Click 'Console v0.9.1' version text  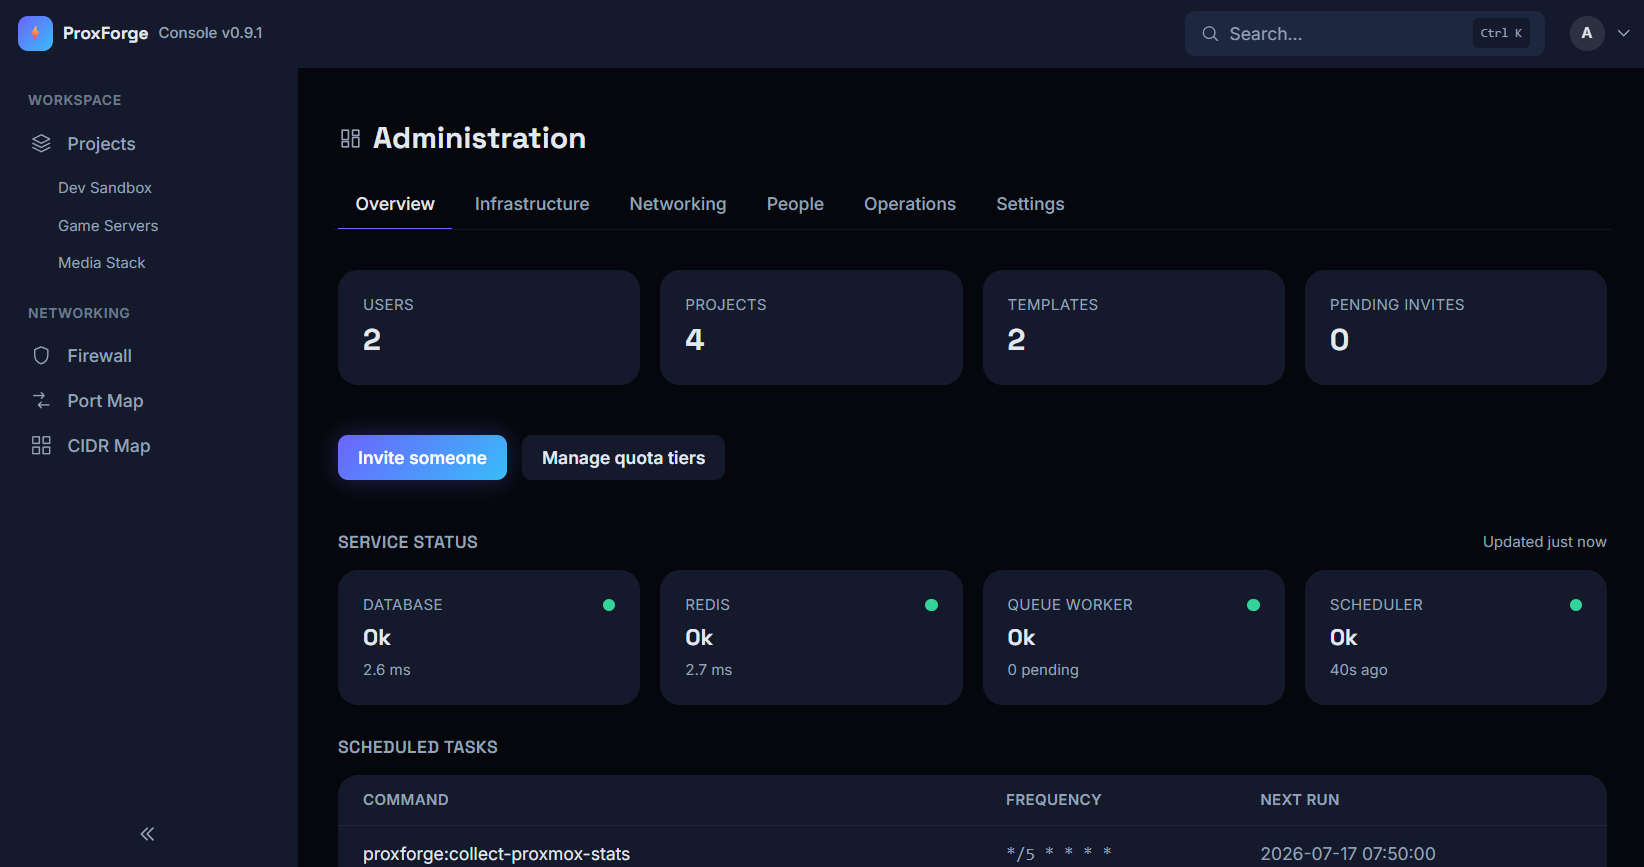210,33
